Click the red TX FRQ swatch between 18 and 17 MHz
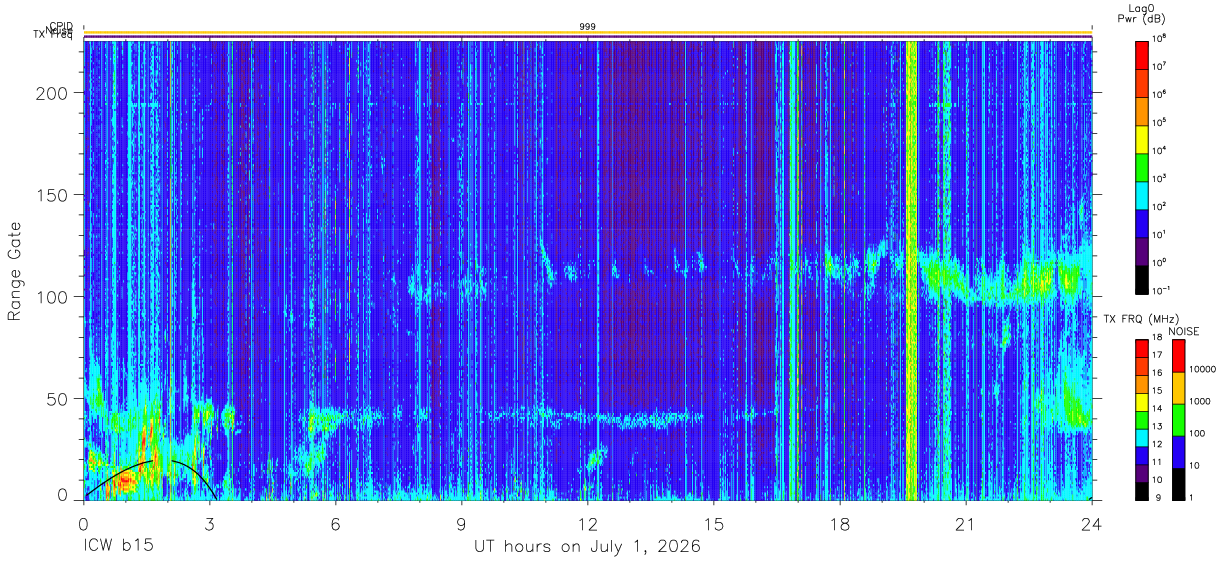The width and height of the screenshot is (1228, 567). [1141, 348]
